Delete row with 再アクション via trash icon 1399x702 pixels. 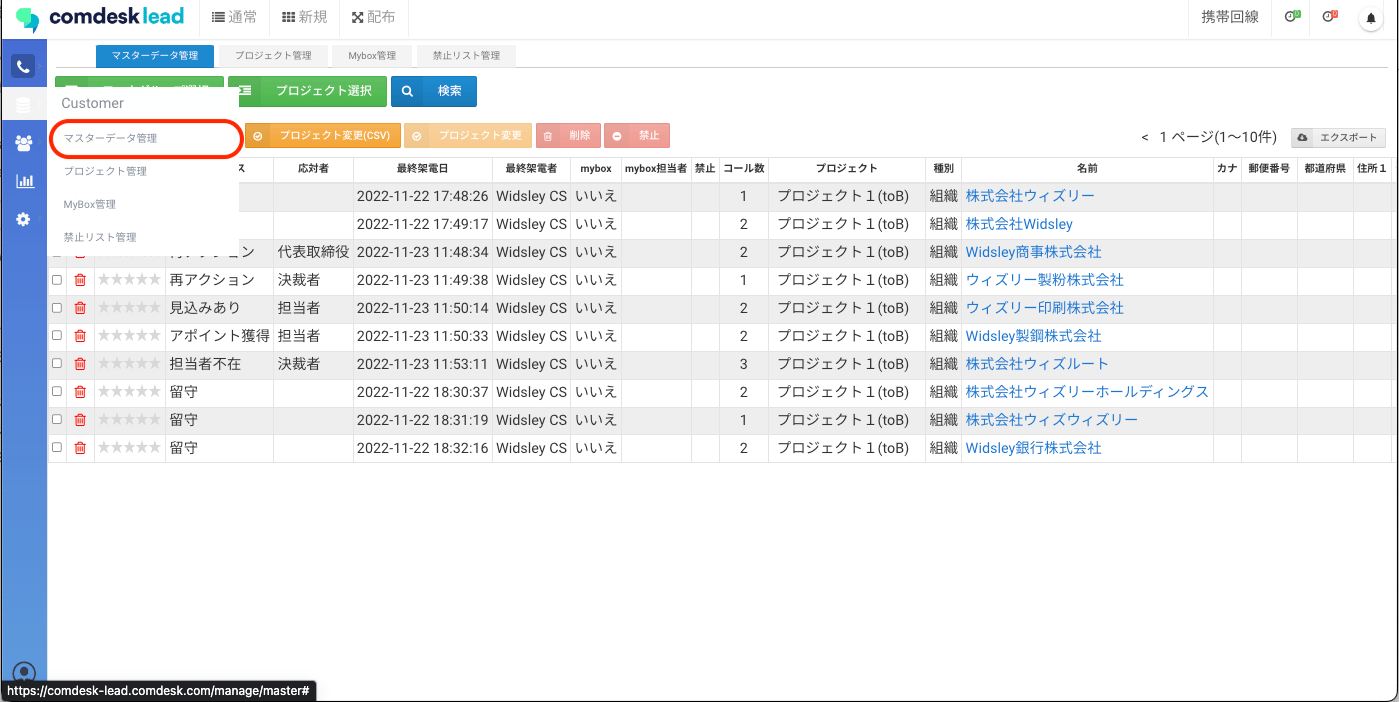pyautogui.click(x=80, y=280)
